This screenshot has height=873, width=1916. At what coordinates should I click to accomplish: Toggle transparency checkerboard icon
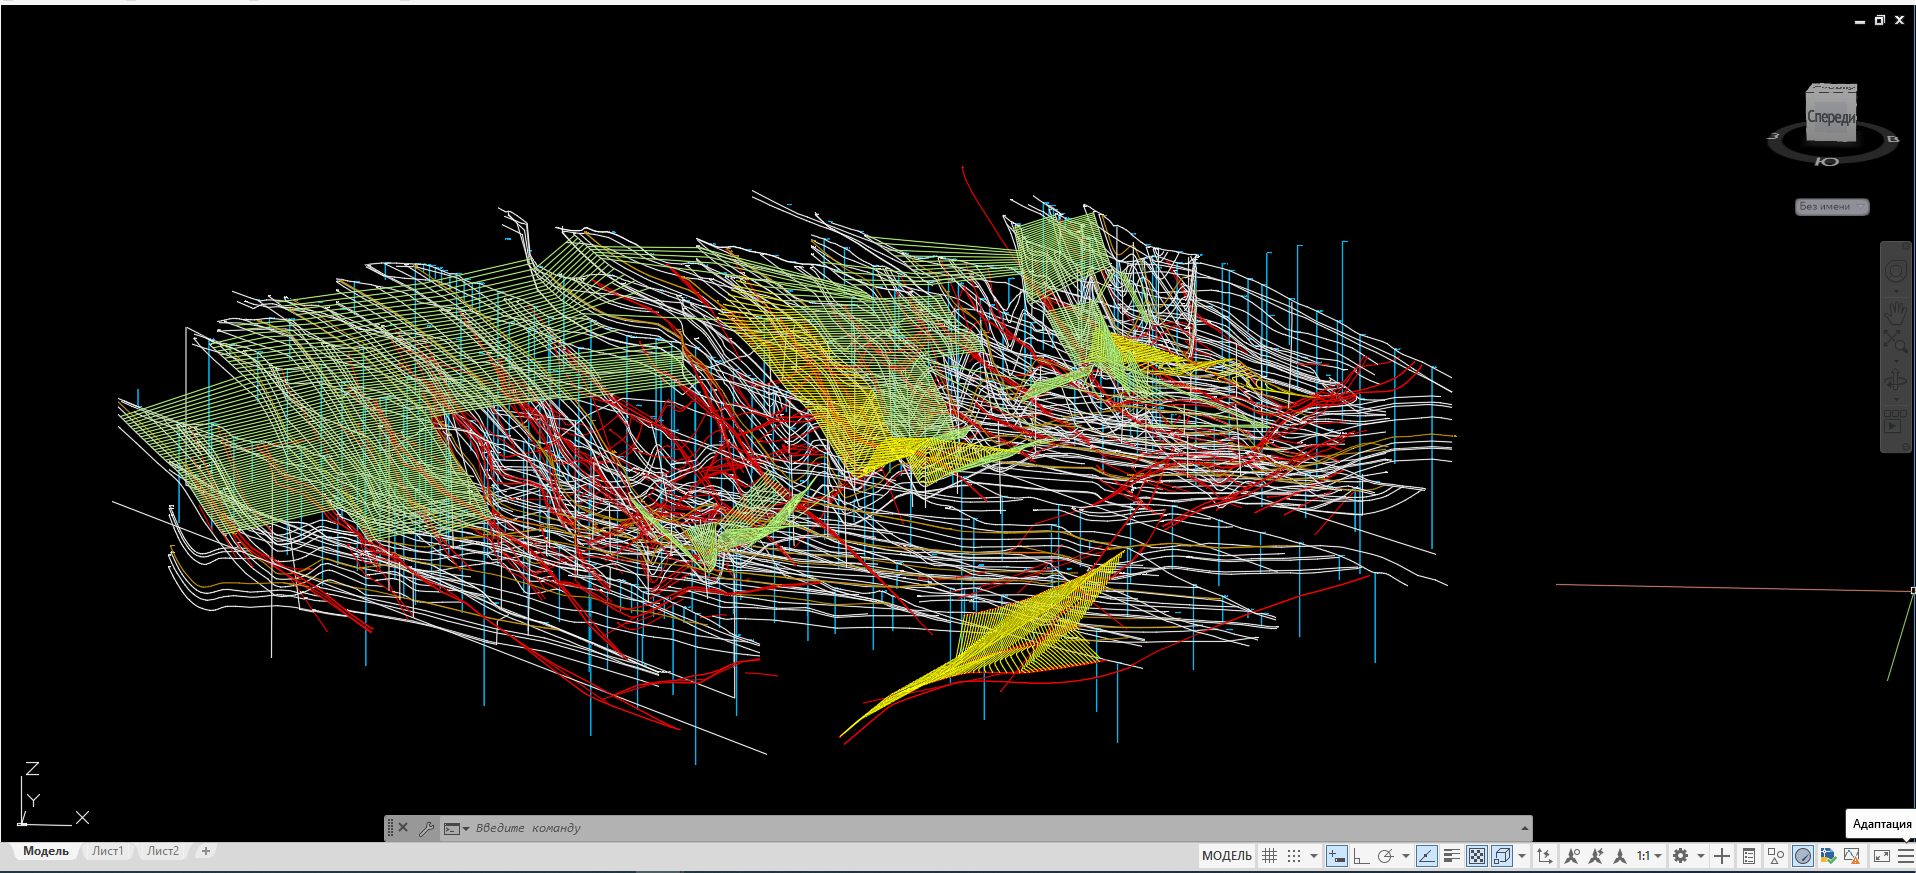[x=1477, y=856]
